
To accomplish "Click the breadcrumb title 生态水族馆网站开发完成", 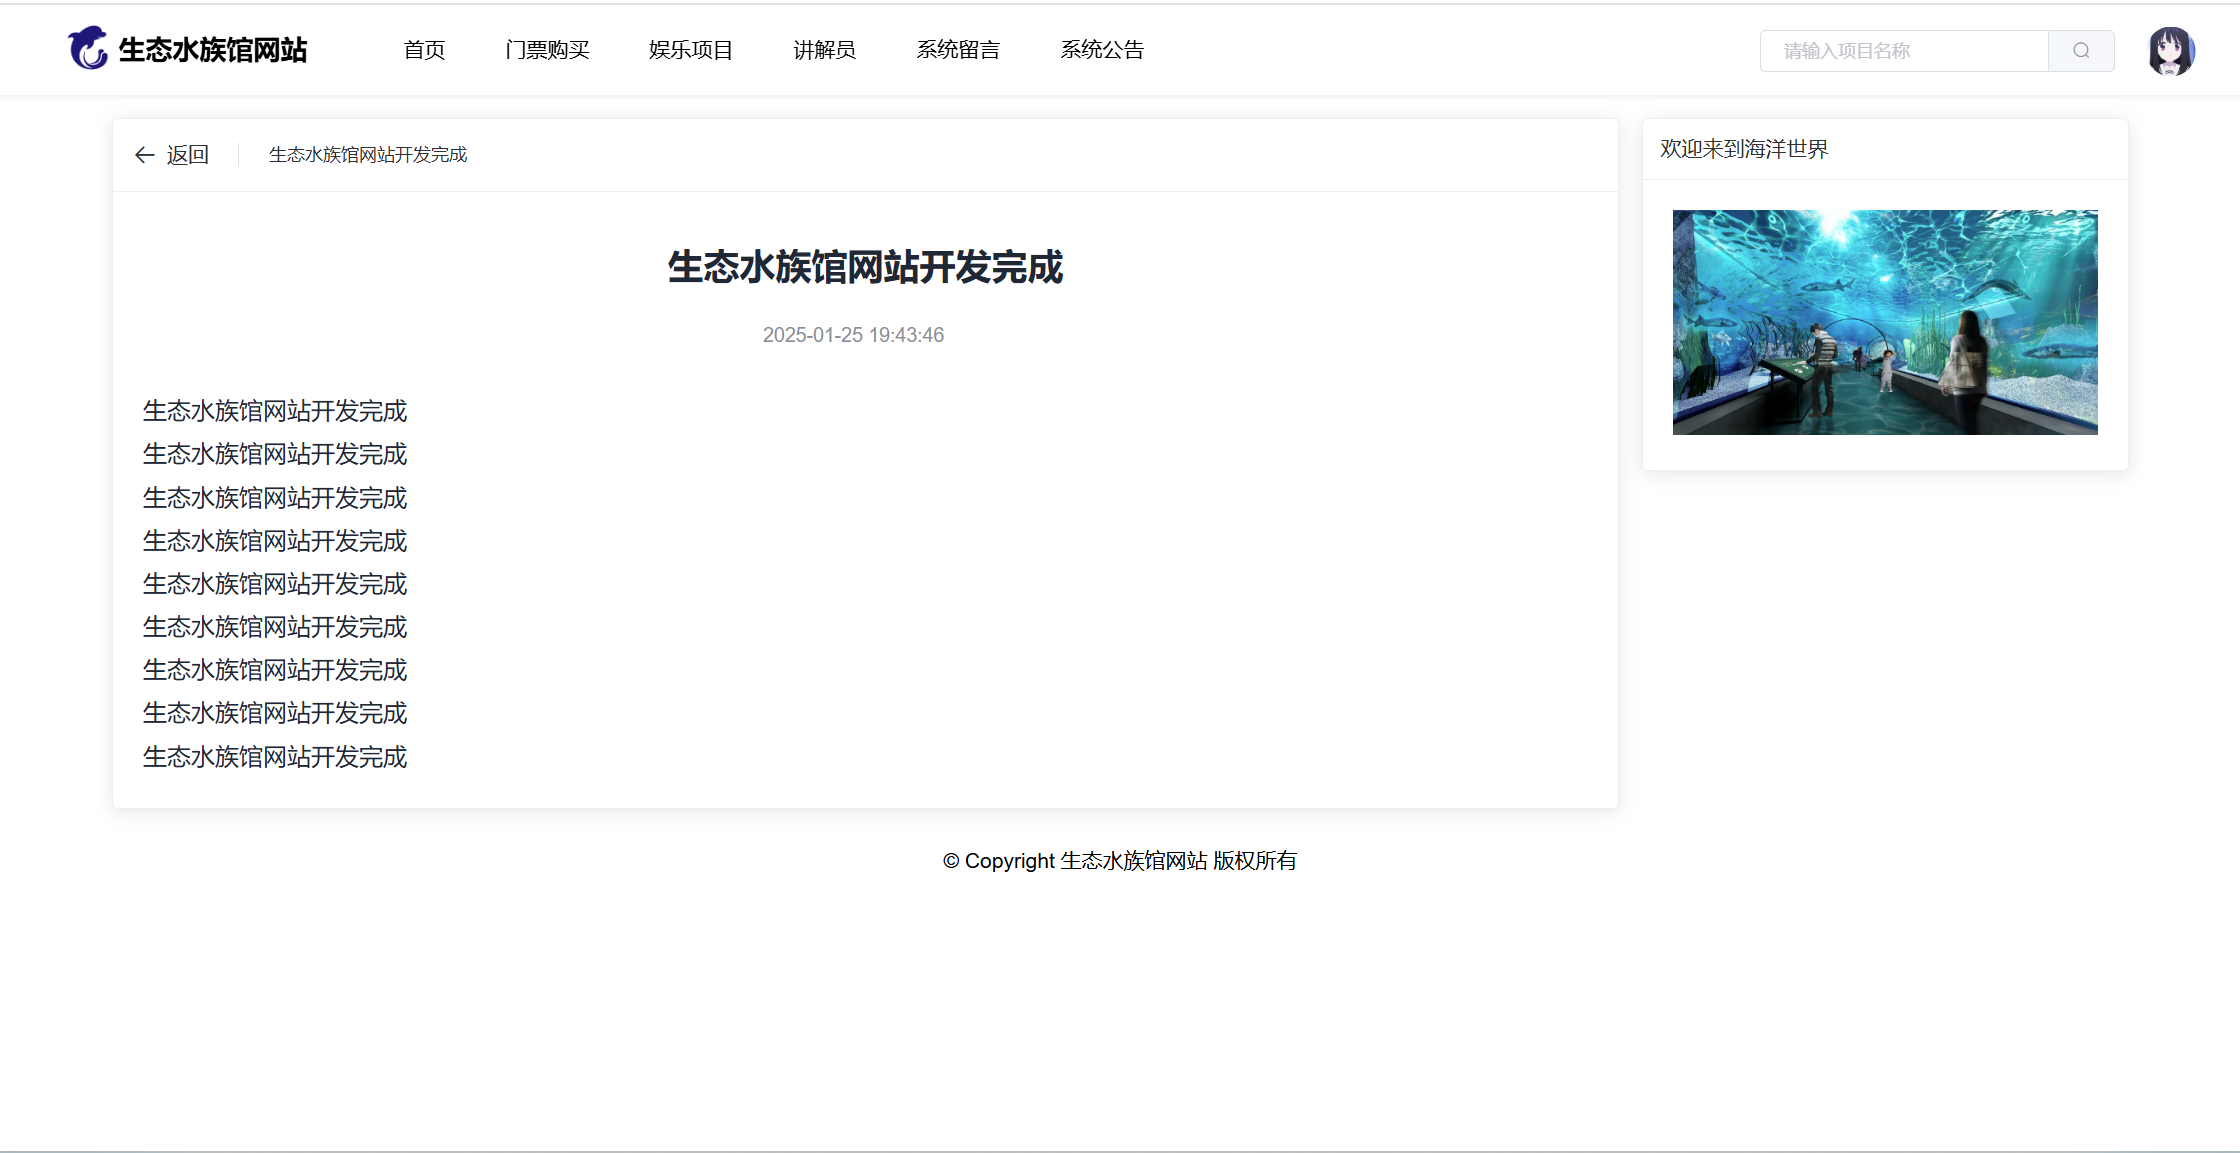I will click(x=368, y=155).
